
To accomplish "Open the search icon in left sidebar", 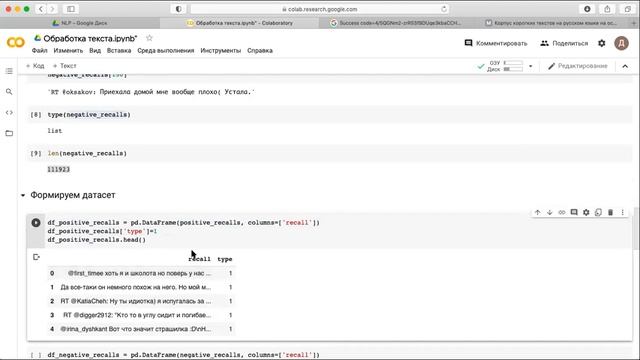I will (9, 92).
